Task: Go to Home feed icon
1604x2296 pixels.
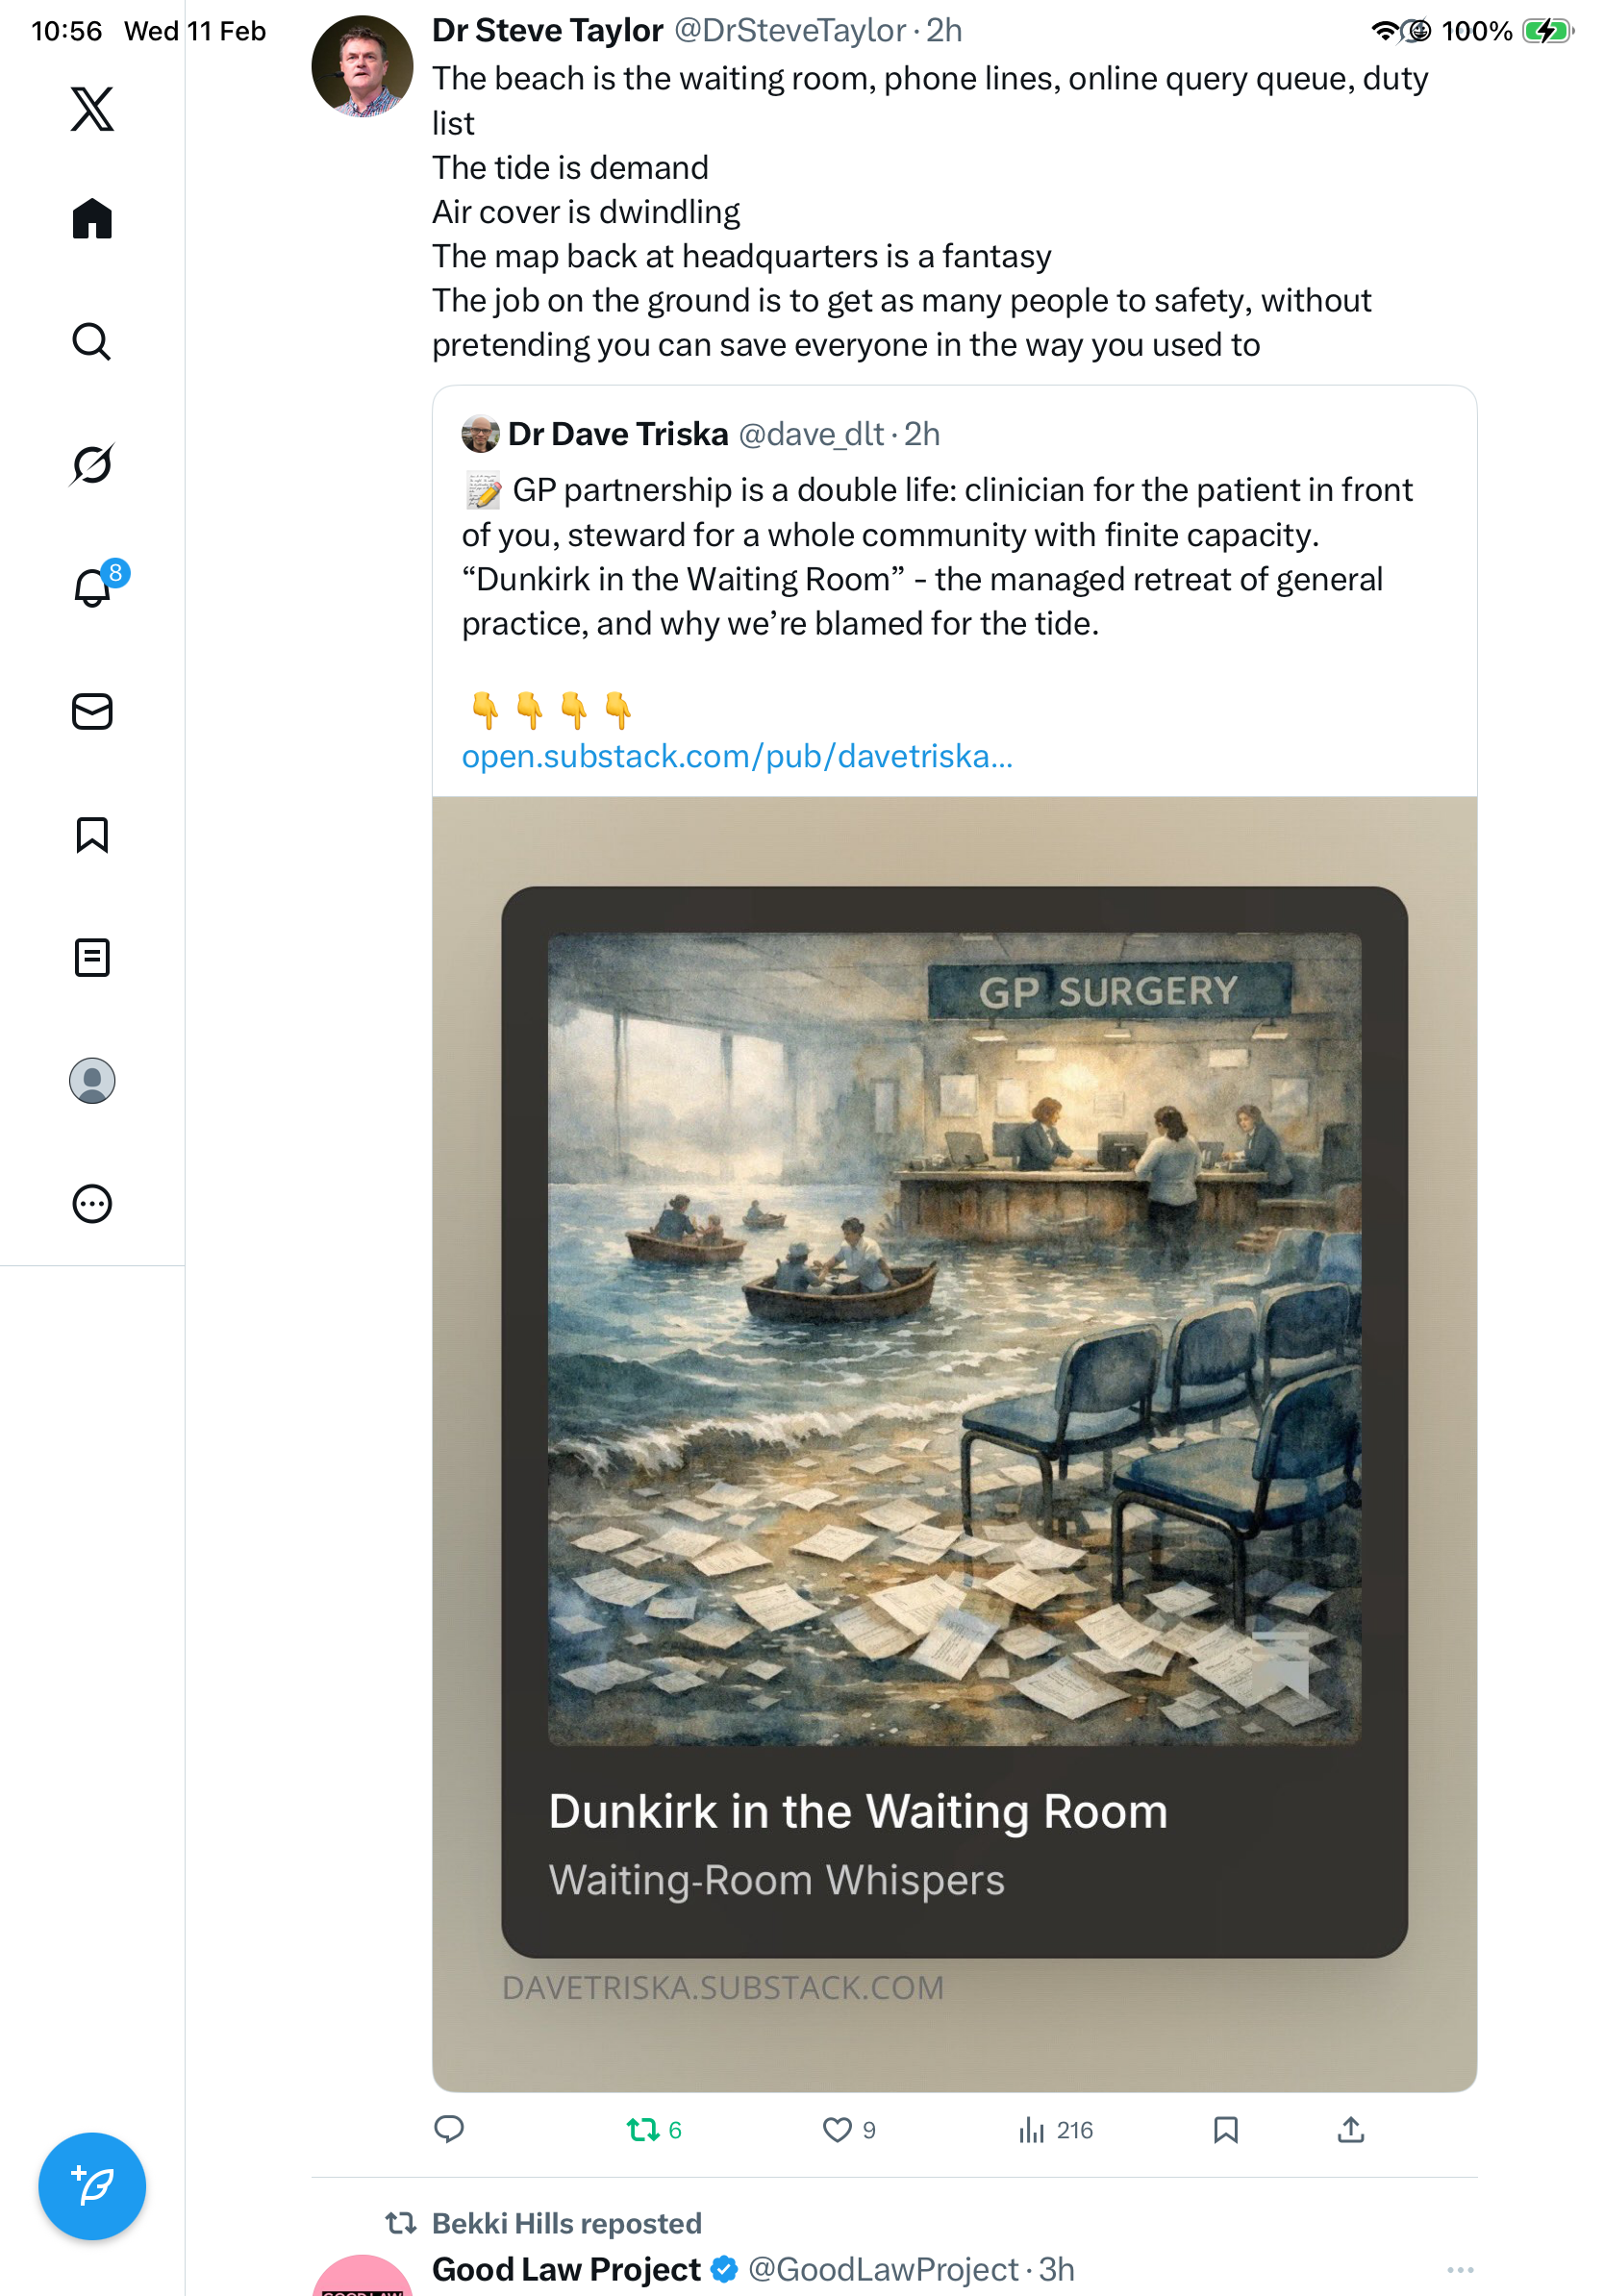Action: click(92, 218)
